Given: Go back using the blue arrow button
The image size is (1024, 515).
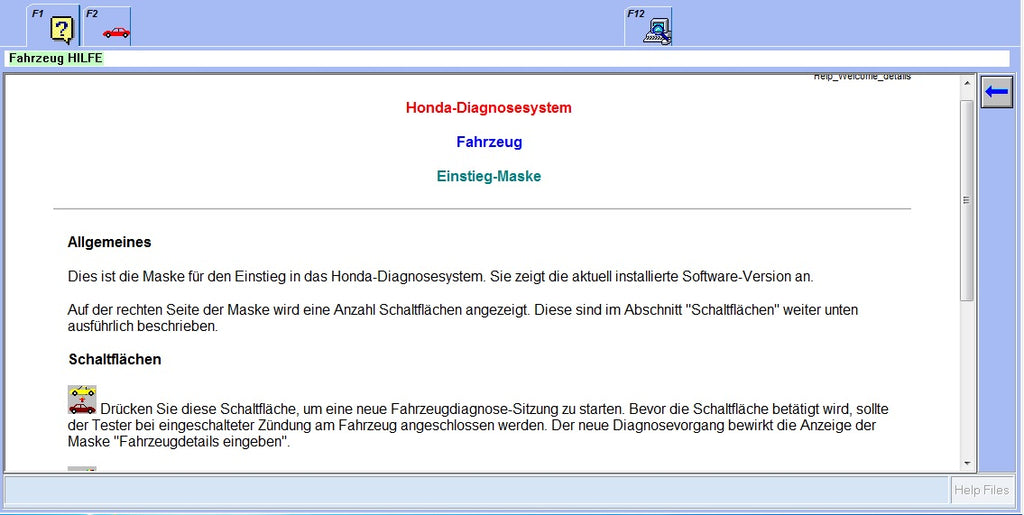Looking at the screenshot, I should point(997,92).
